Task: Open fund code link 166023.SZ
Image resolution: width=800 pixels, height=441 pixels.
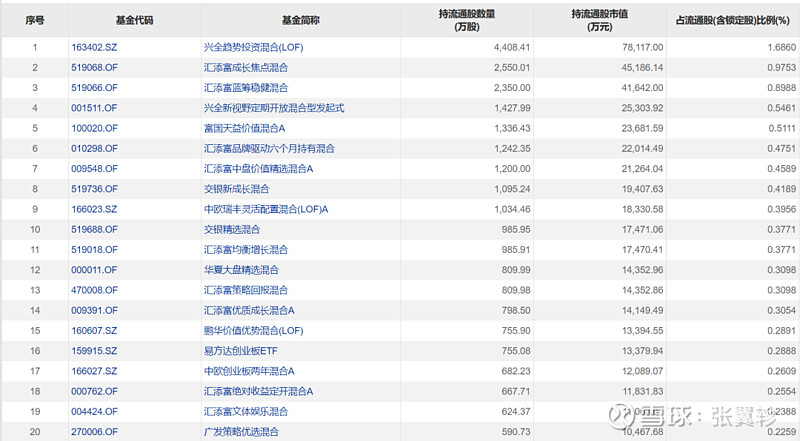Action: 94,209
